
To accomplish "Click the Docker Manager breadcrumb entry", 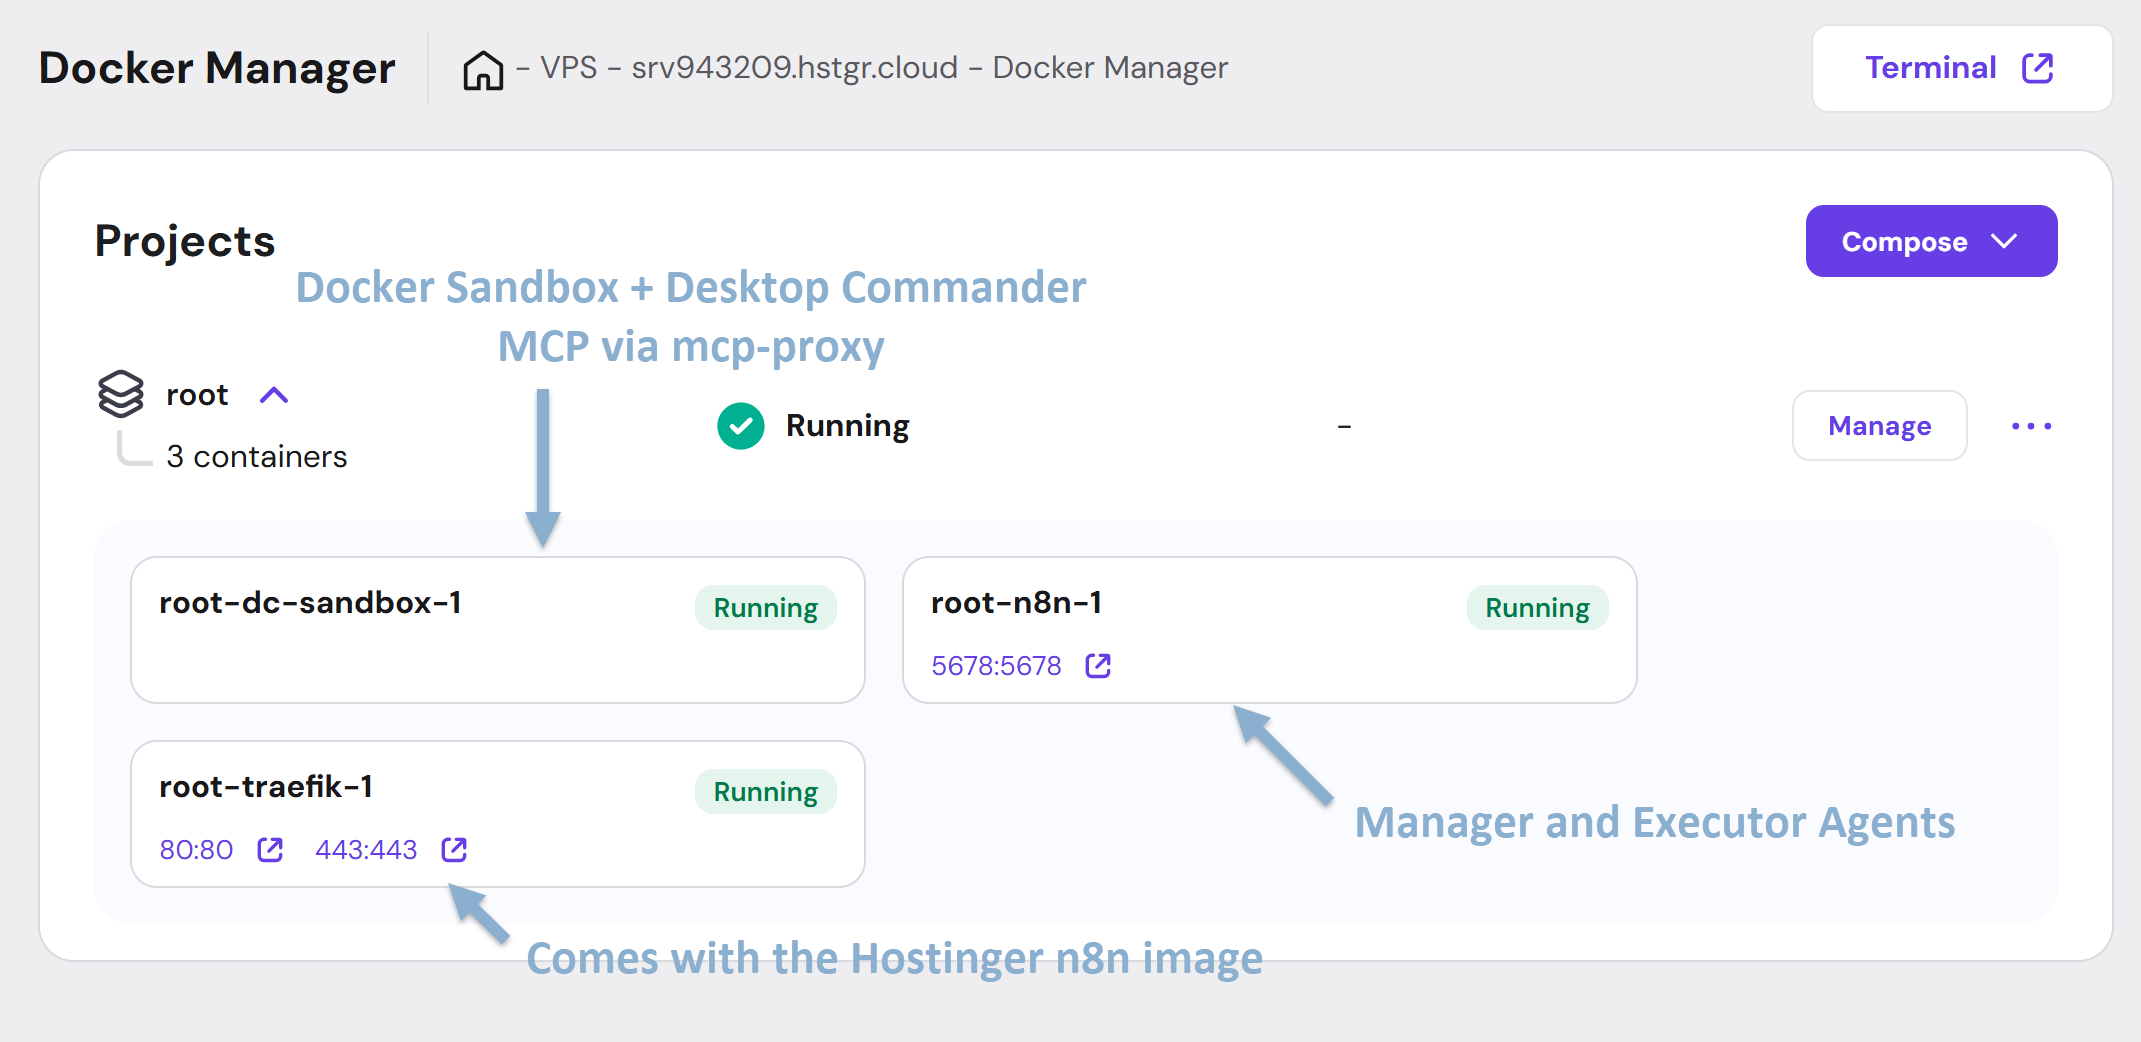I will (x=1110, y=68).
